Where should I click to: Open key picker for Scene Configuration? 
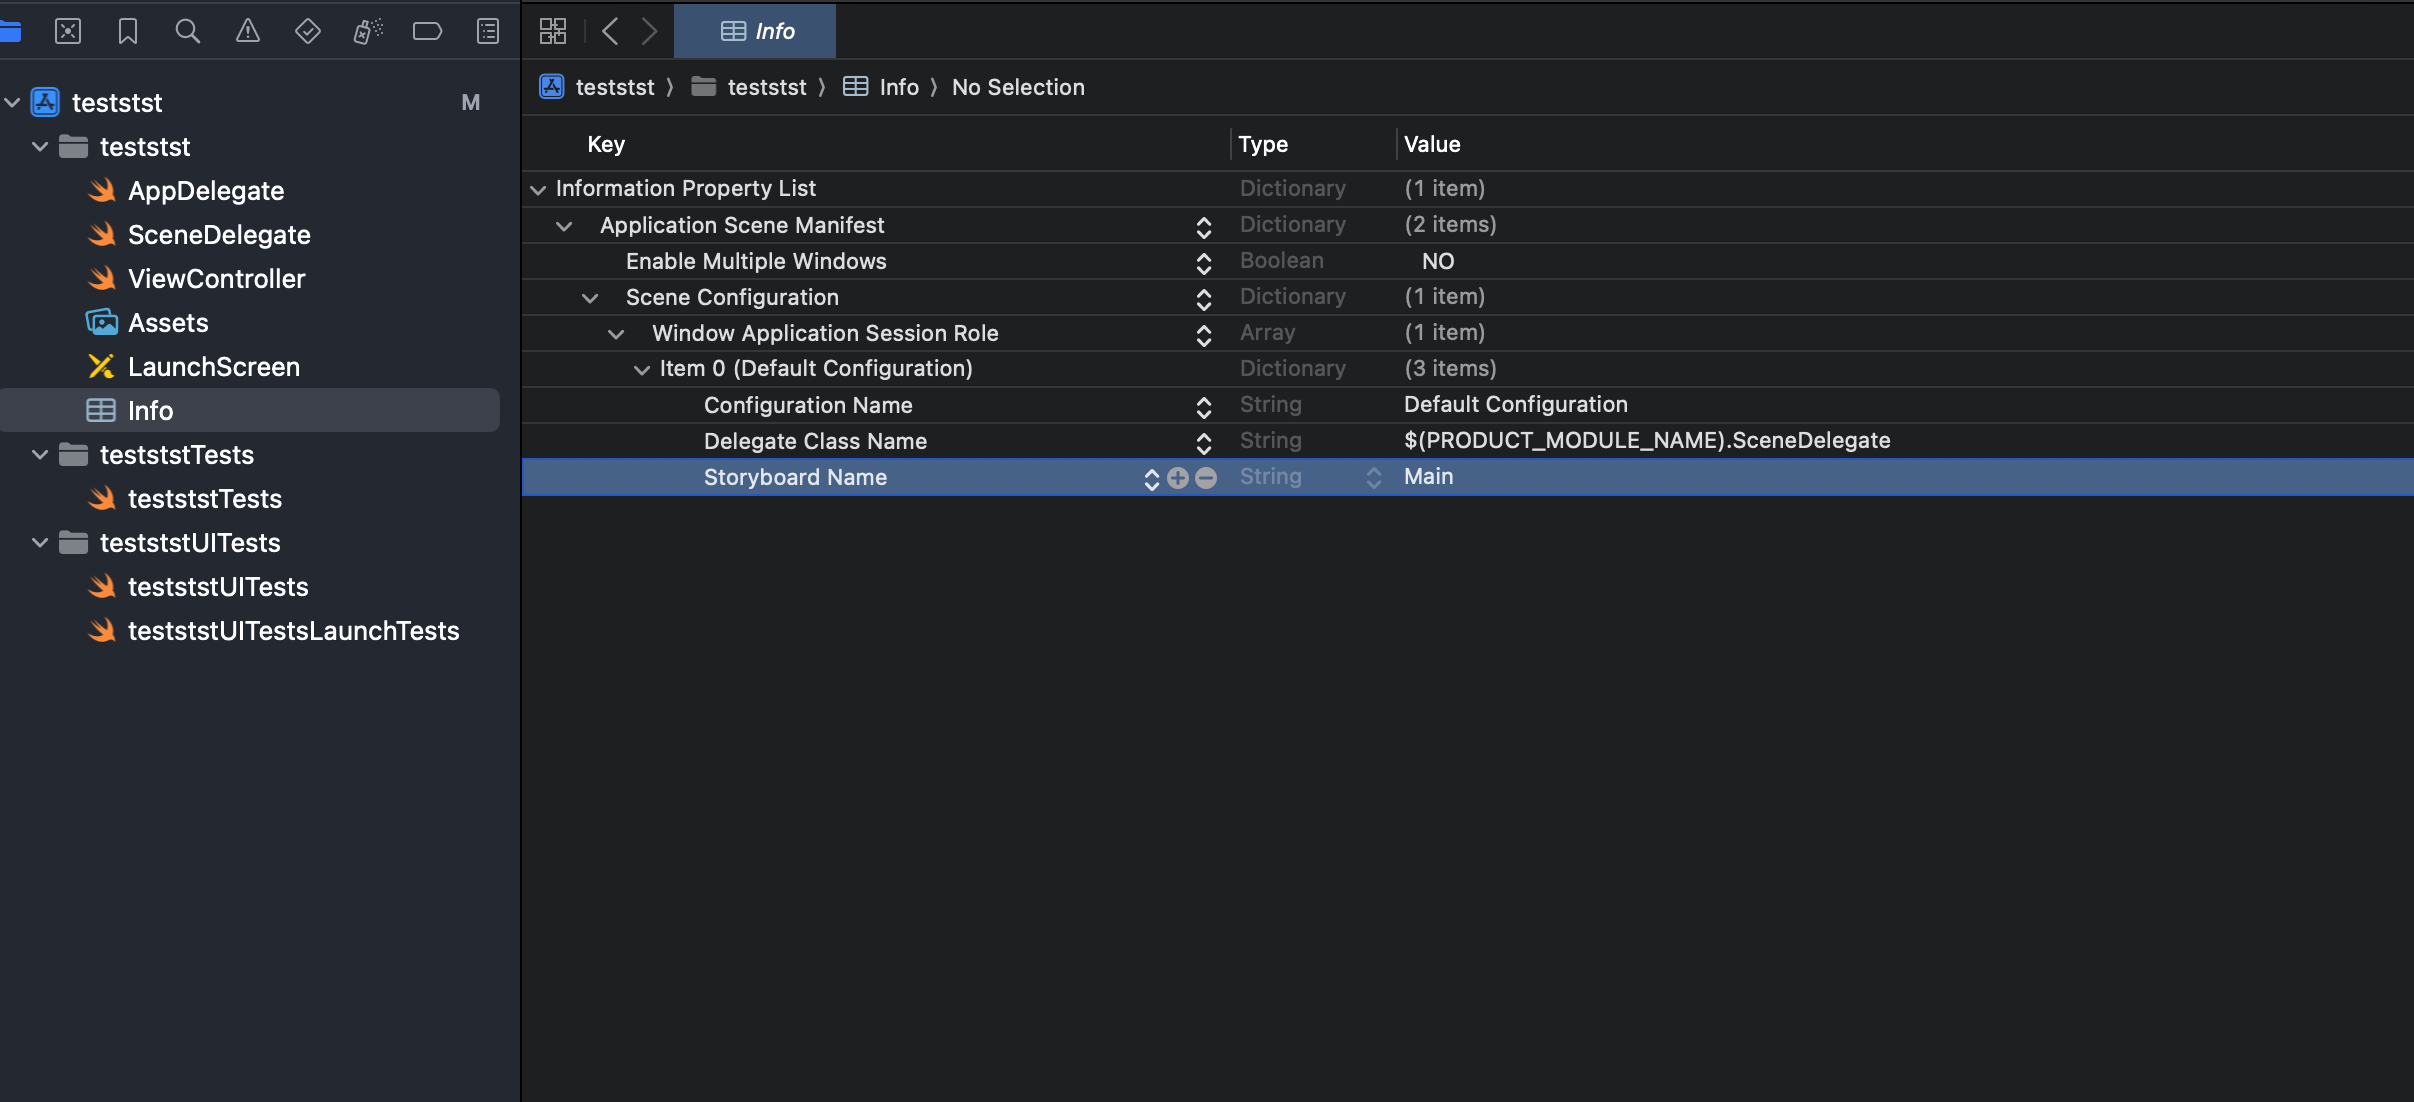[1204, 299]
